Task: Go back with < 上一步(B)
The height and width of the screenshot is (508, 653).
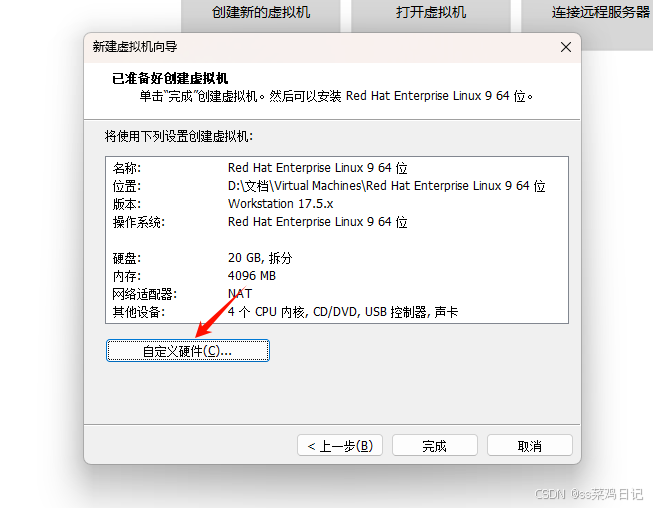Action: click(x=340, y=446)
